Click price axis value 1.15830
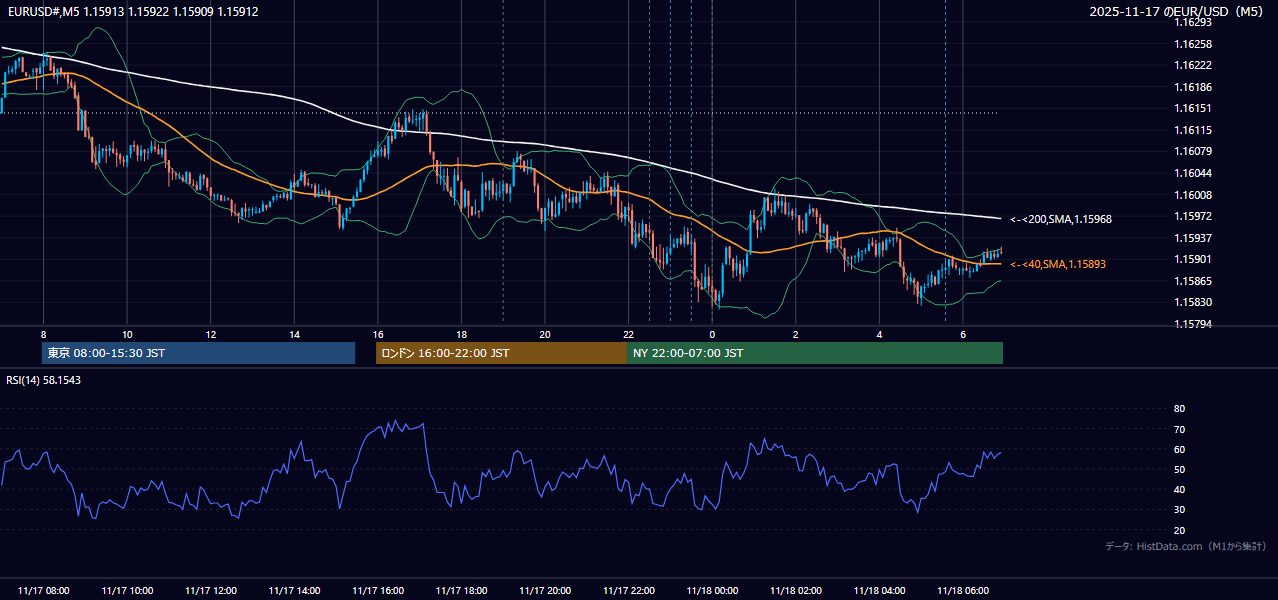The width and height of the screenshot is (1278, 600). [1193, 302]
